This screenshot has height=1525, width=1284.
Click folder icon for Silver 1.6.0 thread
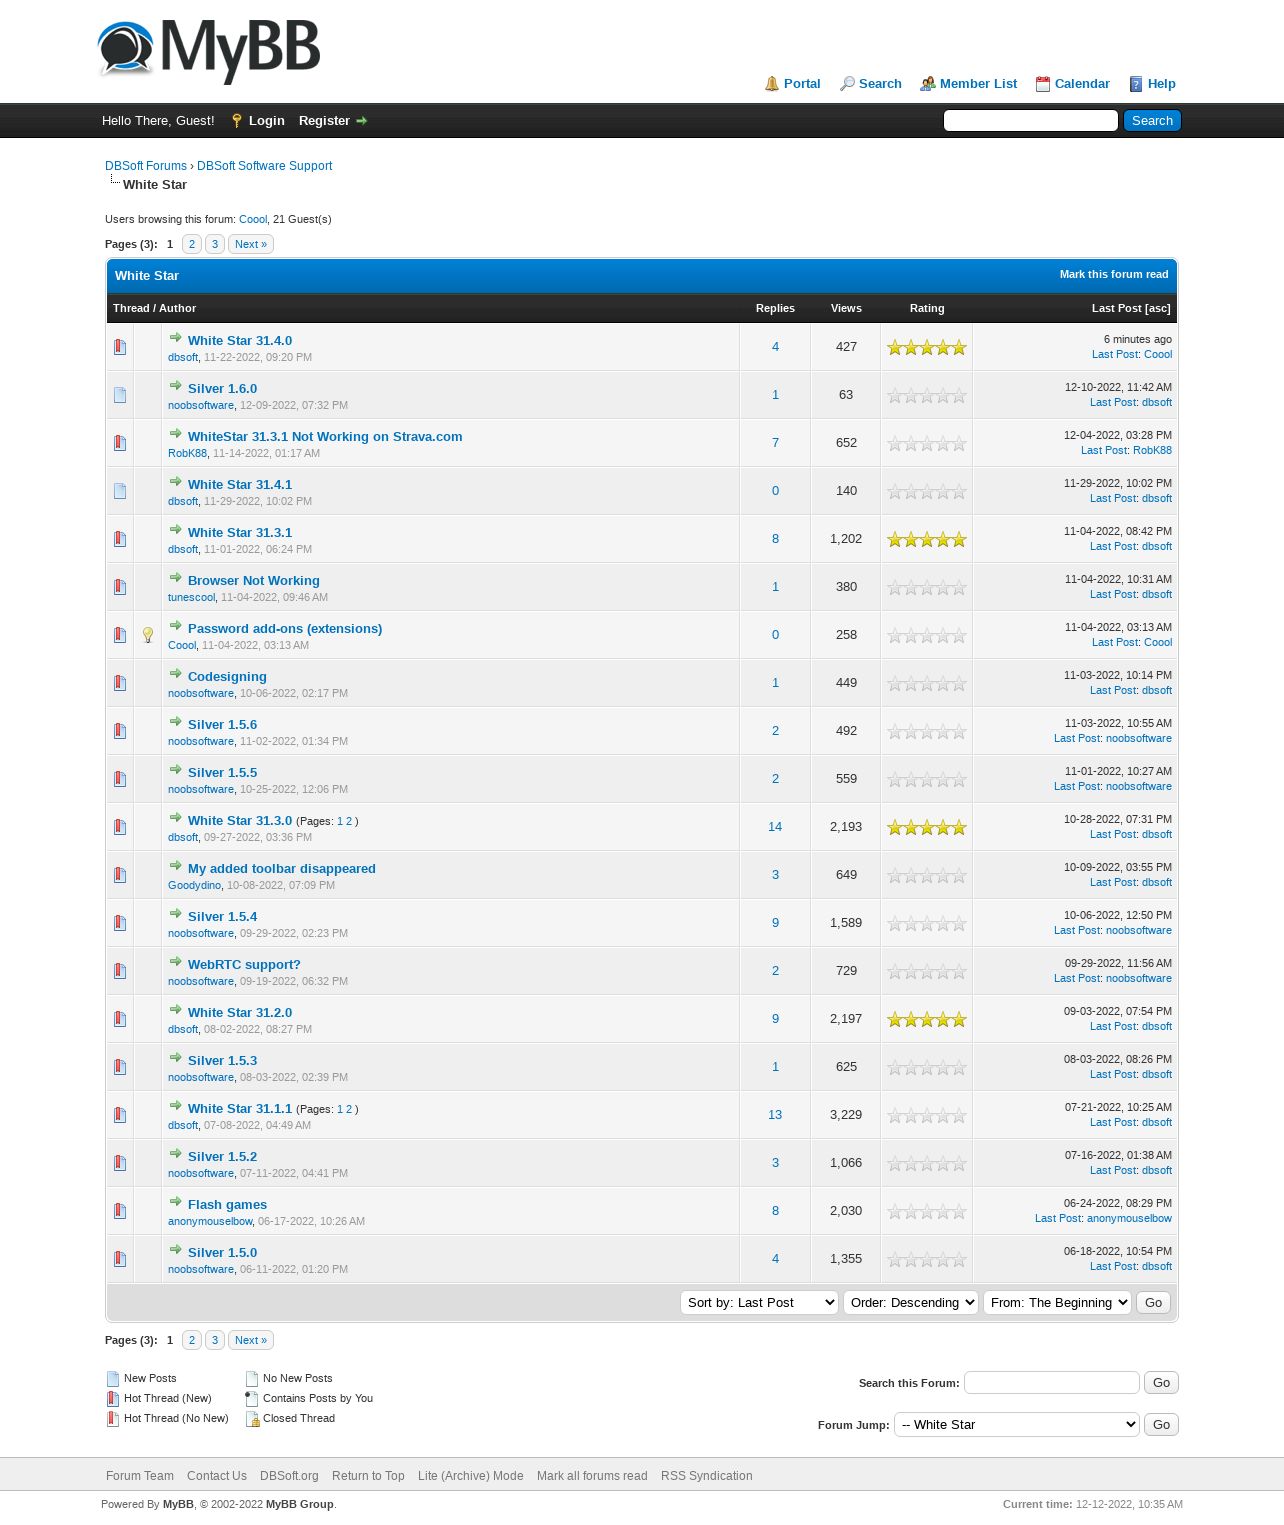[120, 395]
